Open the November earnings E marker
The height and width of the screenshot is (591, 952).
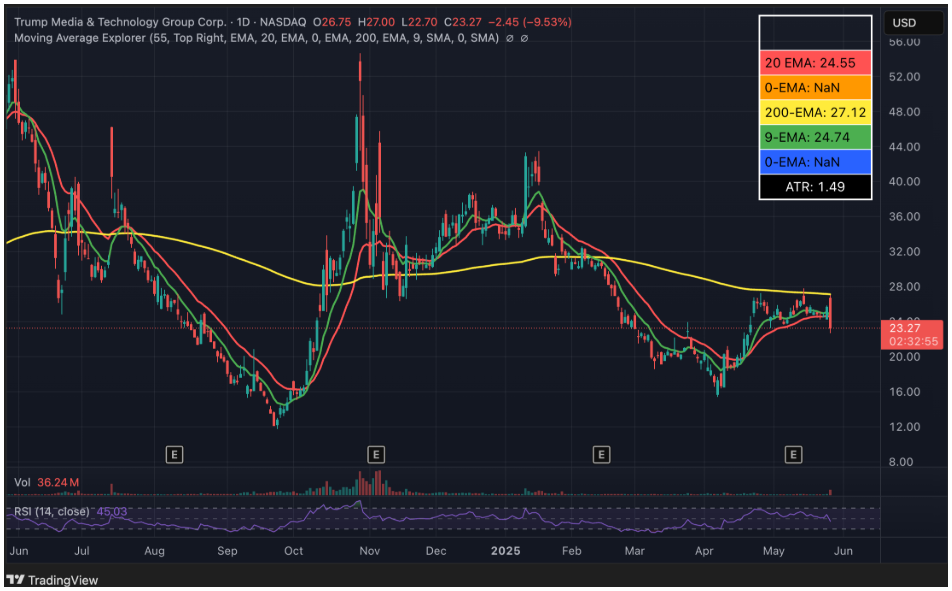376,454
